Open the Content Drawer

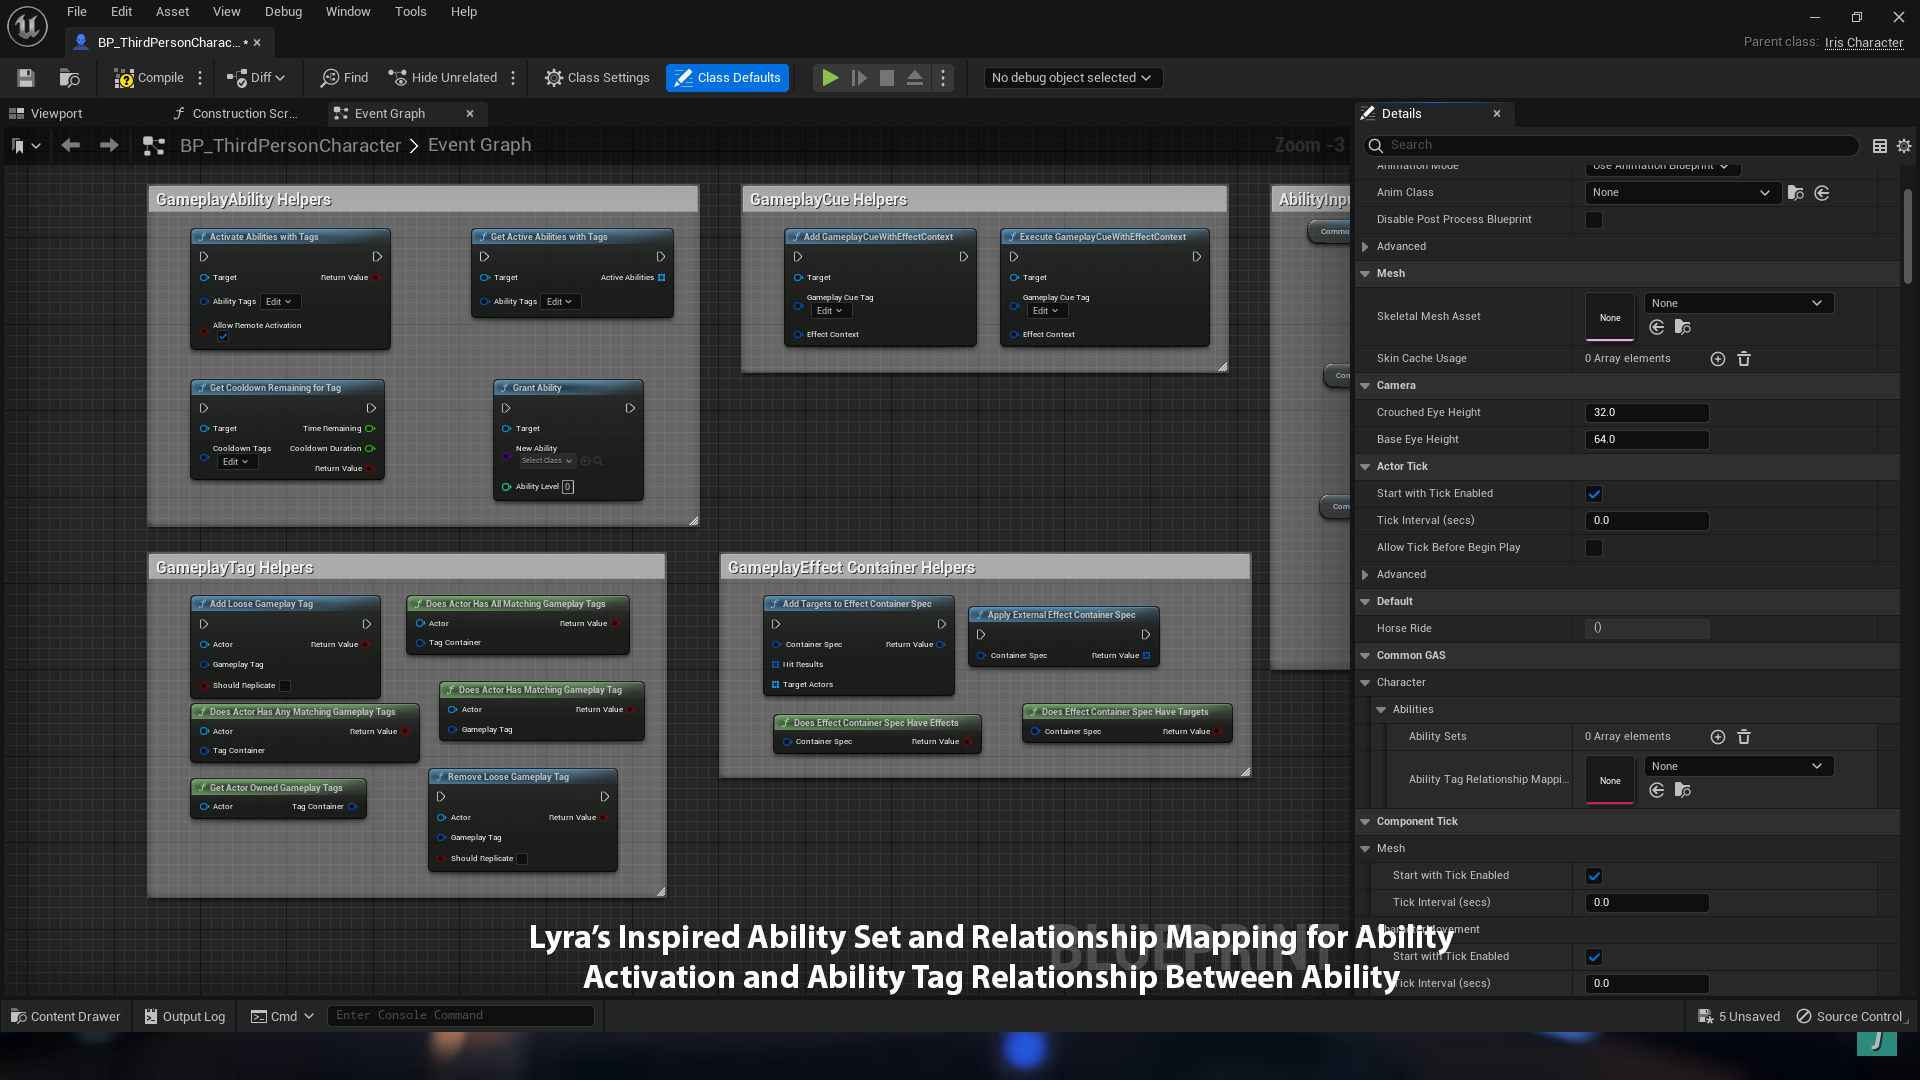point(65,1016)
